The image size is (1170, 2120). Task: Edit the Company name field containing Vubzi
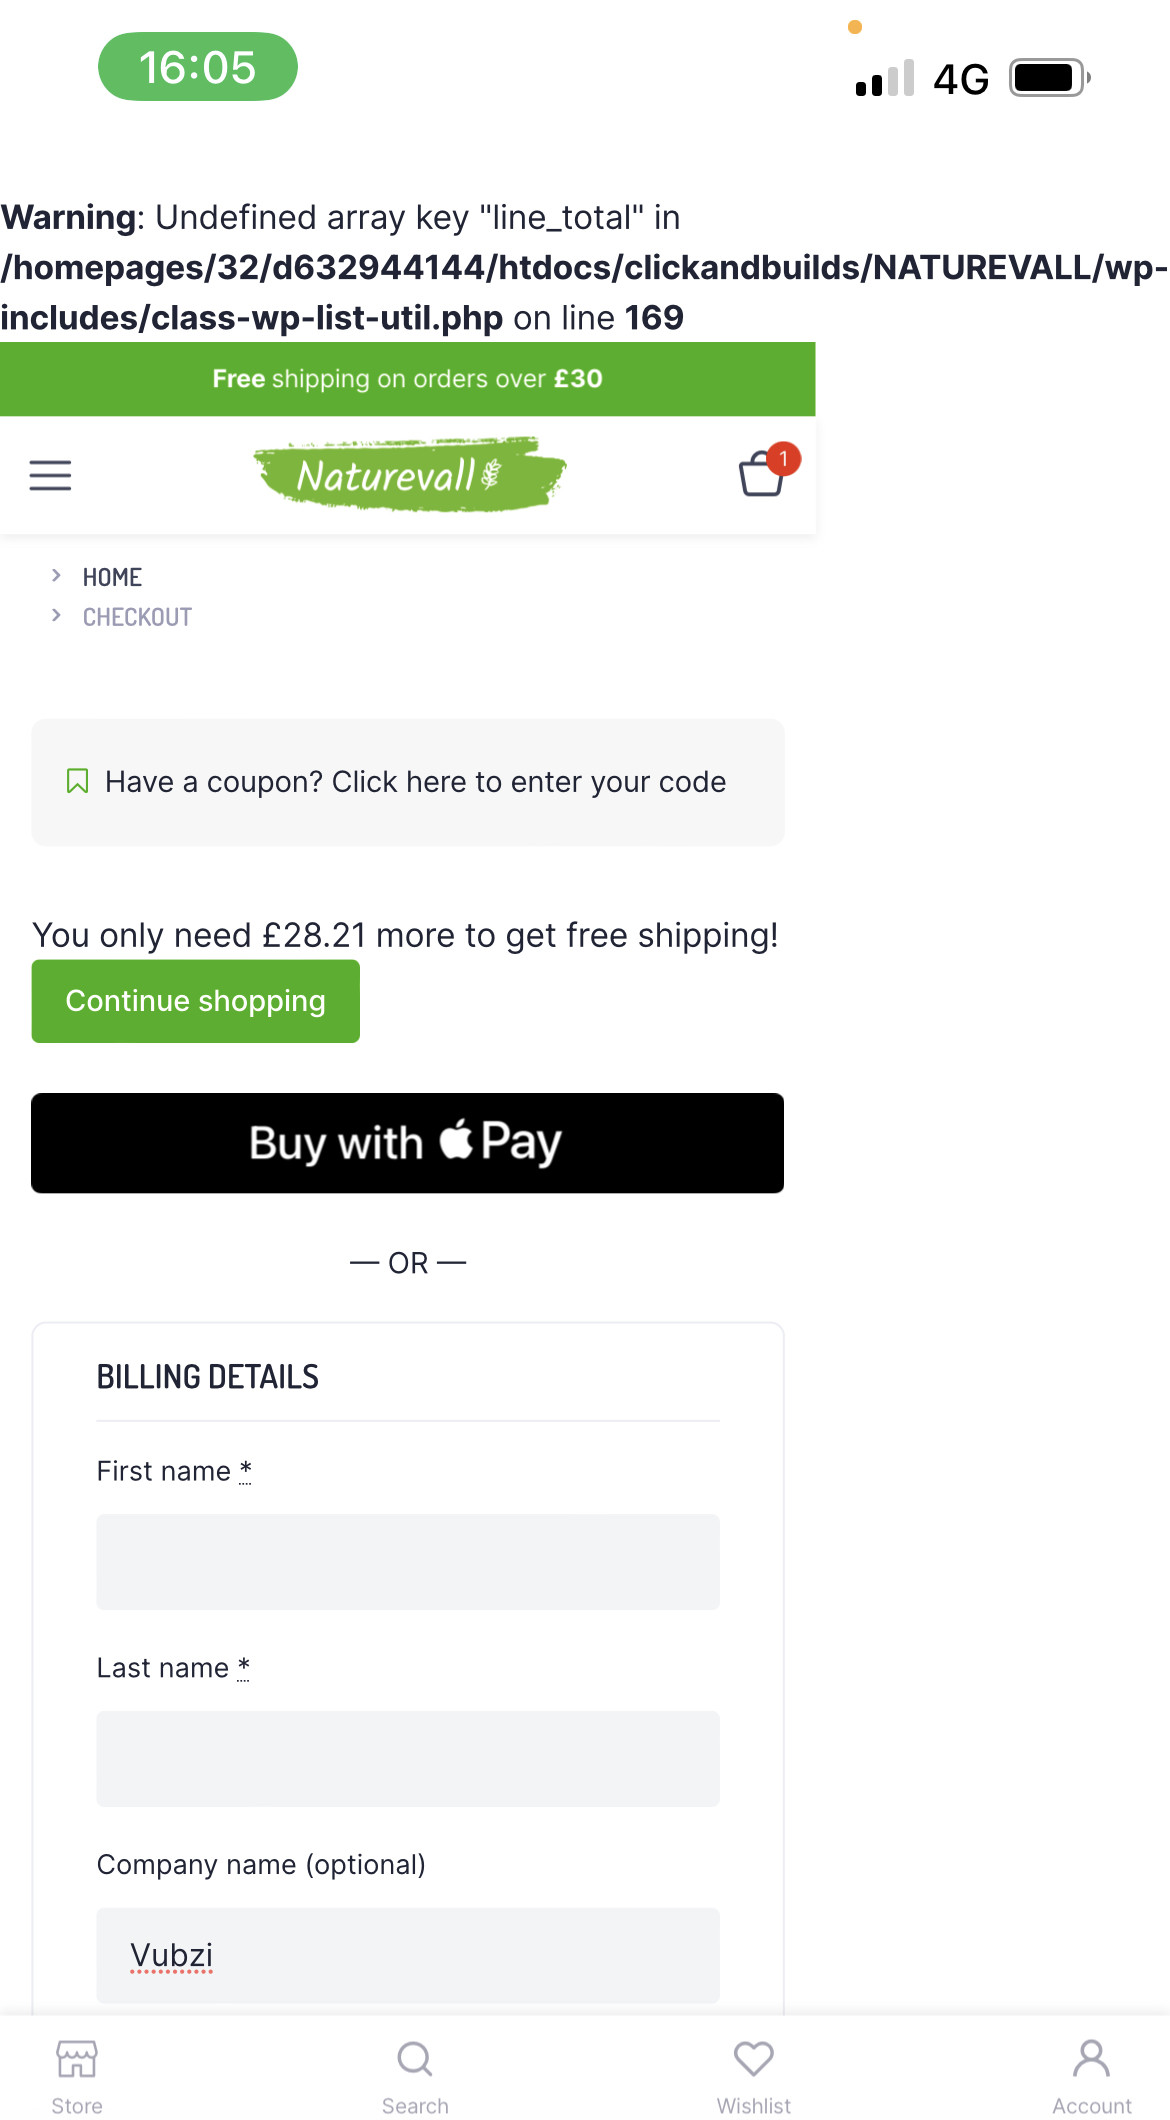[408, 1956]
